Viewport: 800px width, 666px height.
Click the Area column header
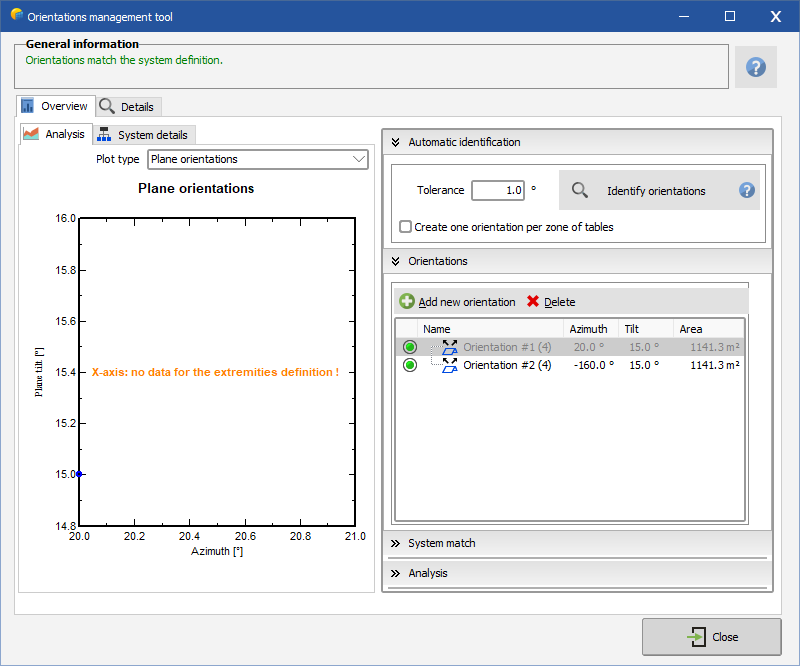click(x=709, y=329)
